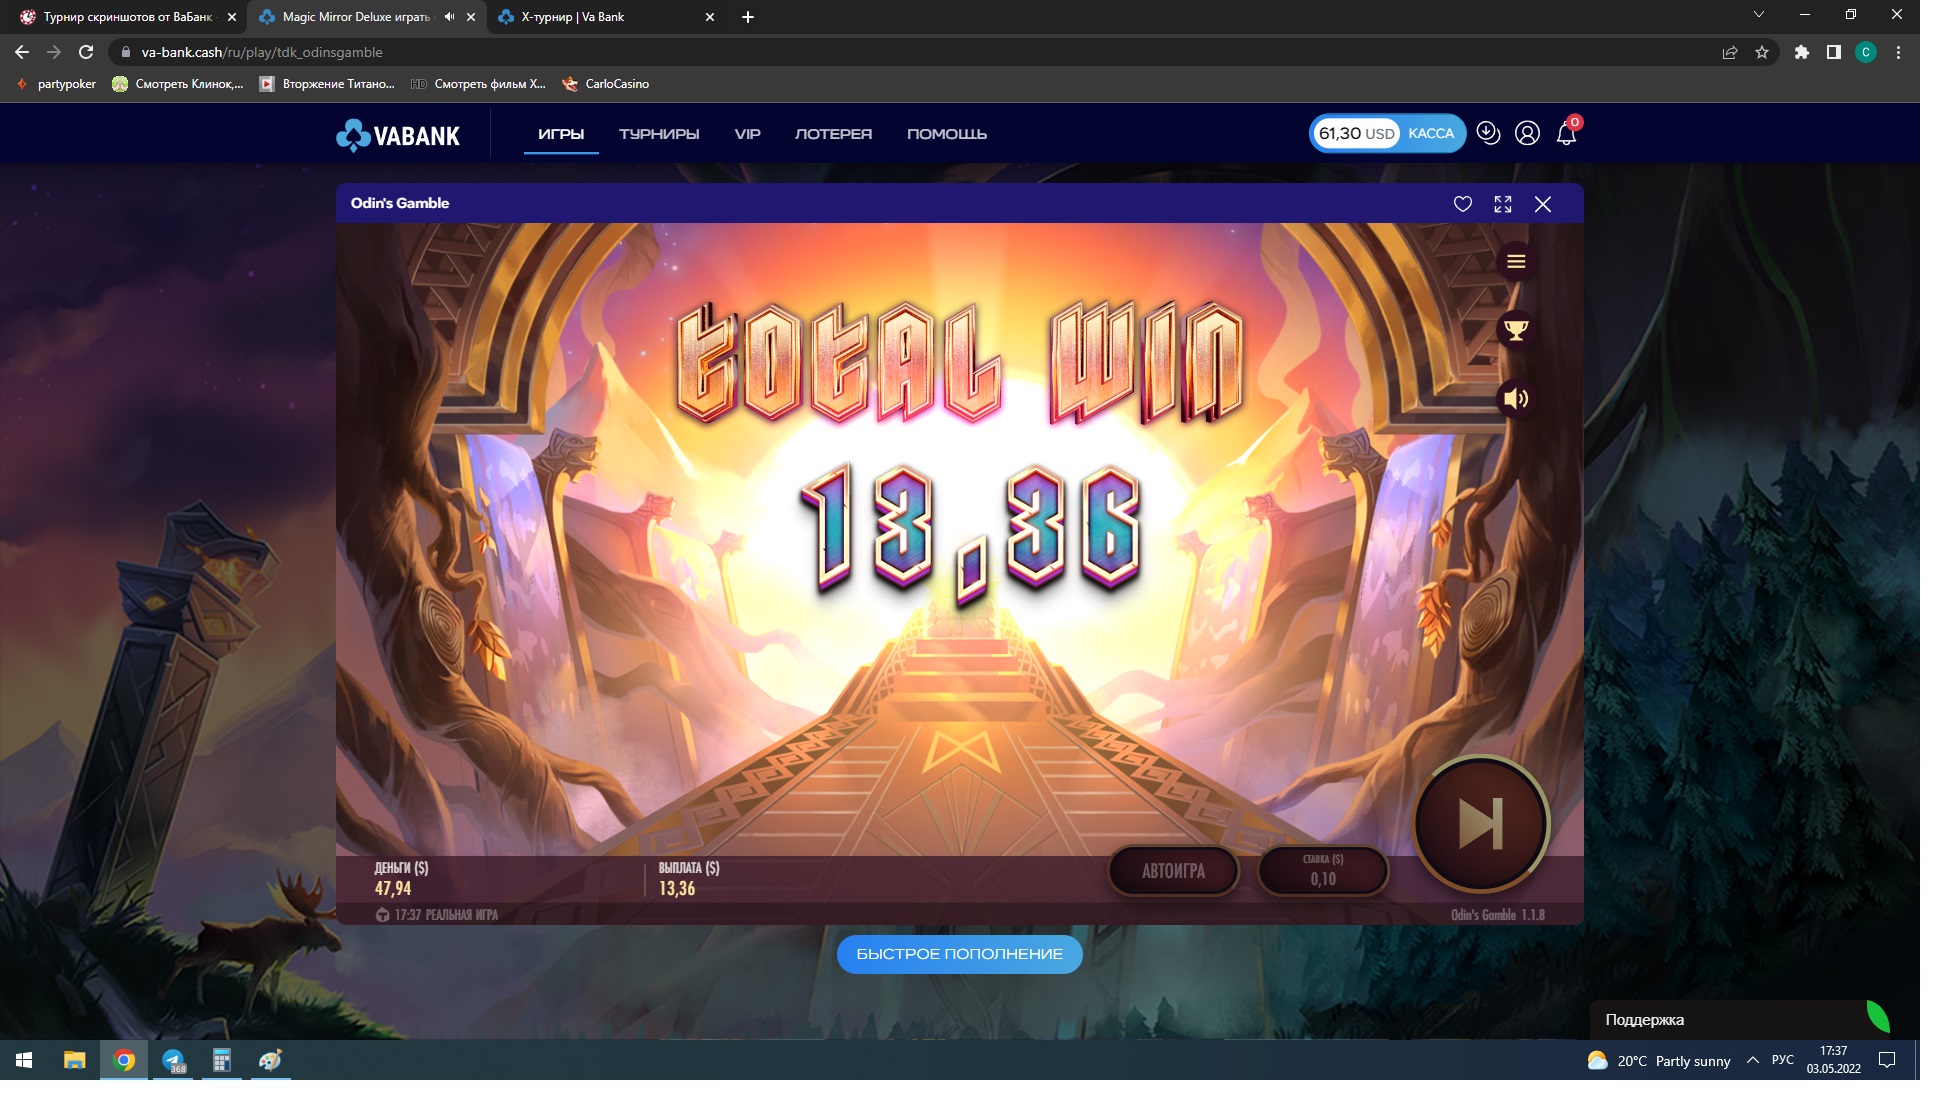Add Odin's Gamble to favorites

point(1462,204)
